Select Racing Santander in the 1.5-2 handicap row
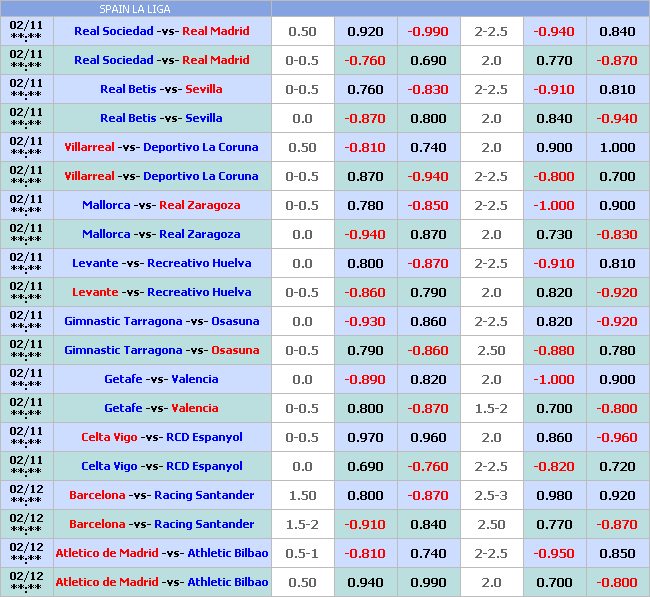Viewport: 650px width, 597px height. tap(204, 524)
